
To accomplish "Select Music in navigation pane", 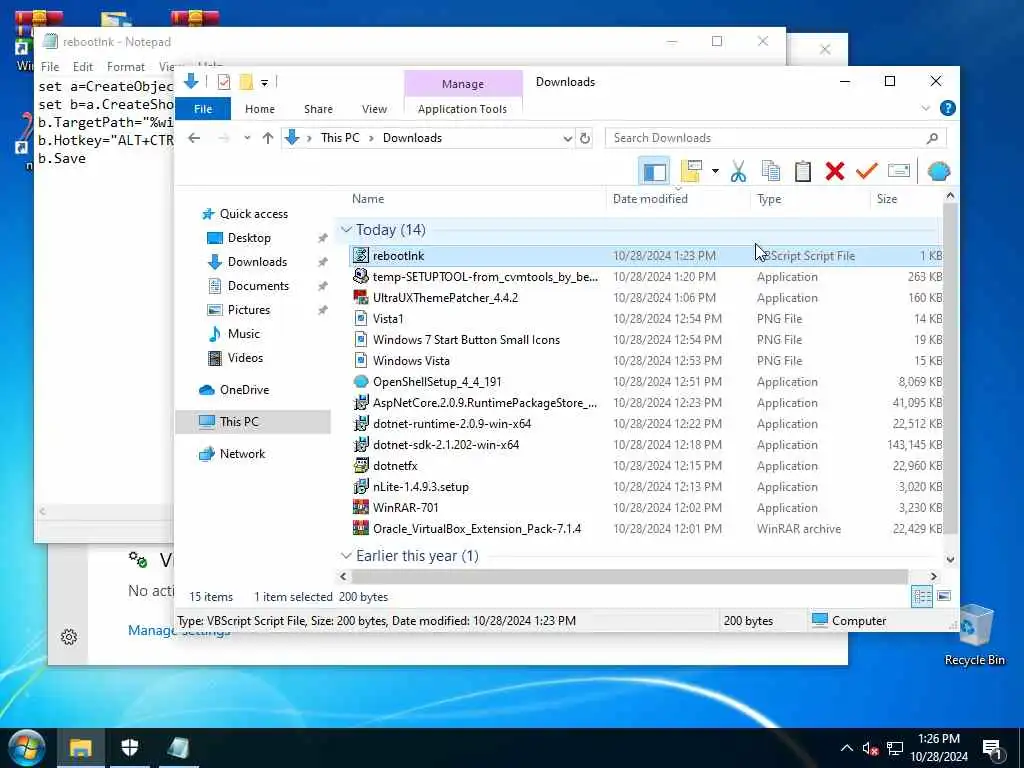I will 243,334.
